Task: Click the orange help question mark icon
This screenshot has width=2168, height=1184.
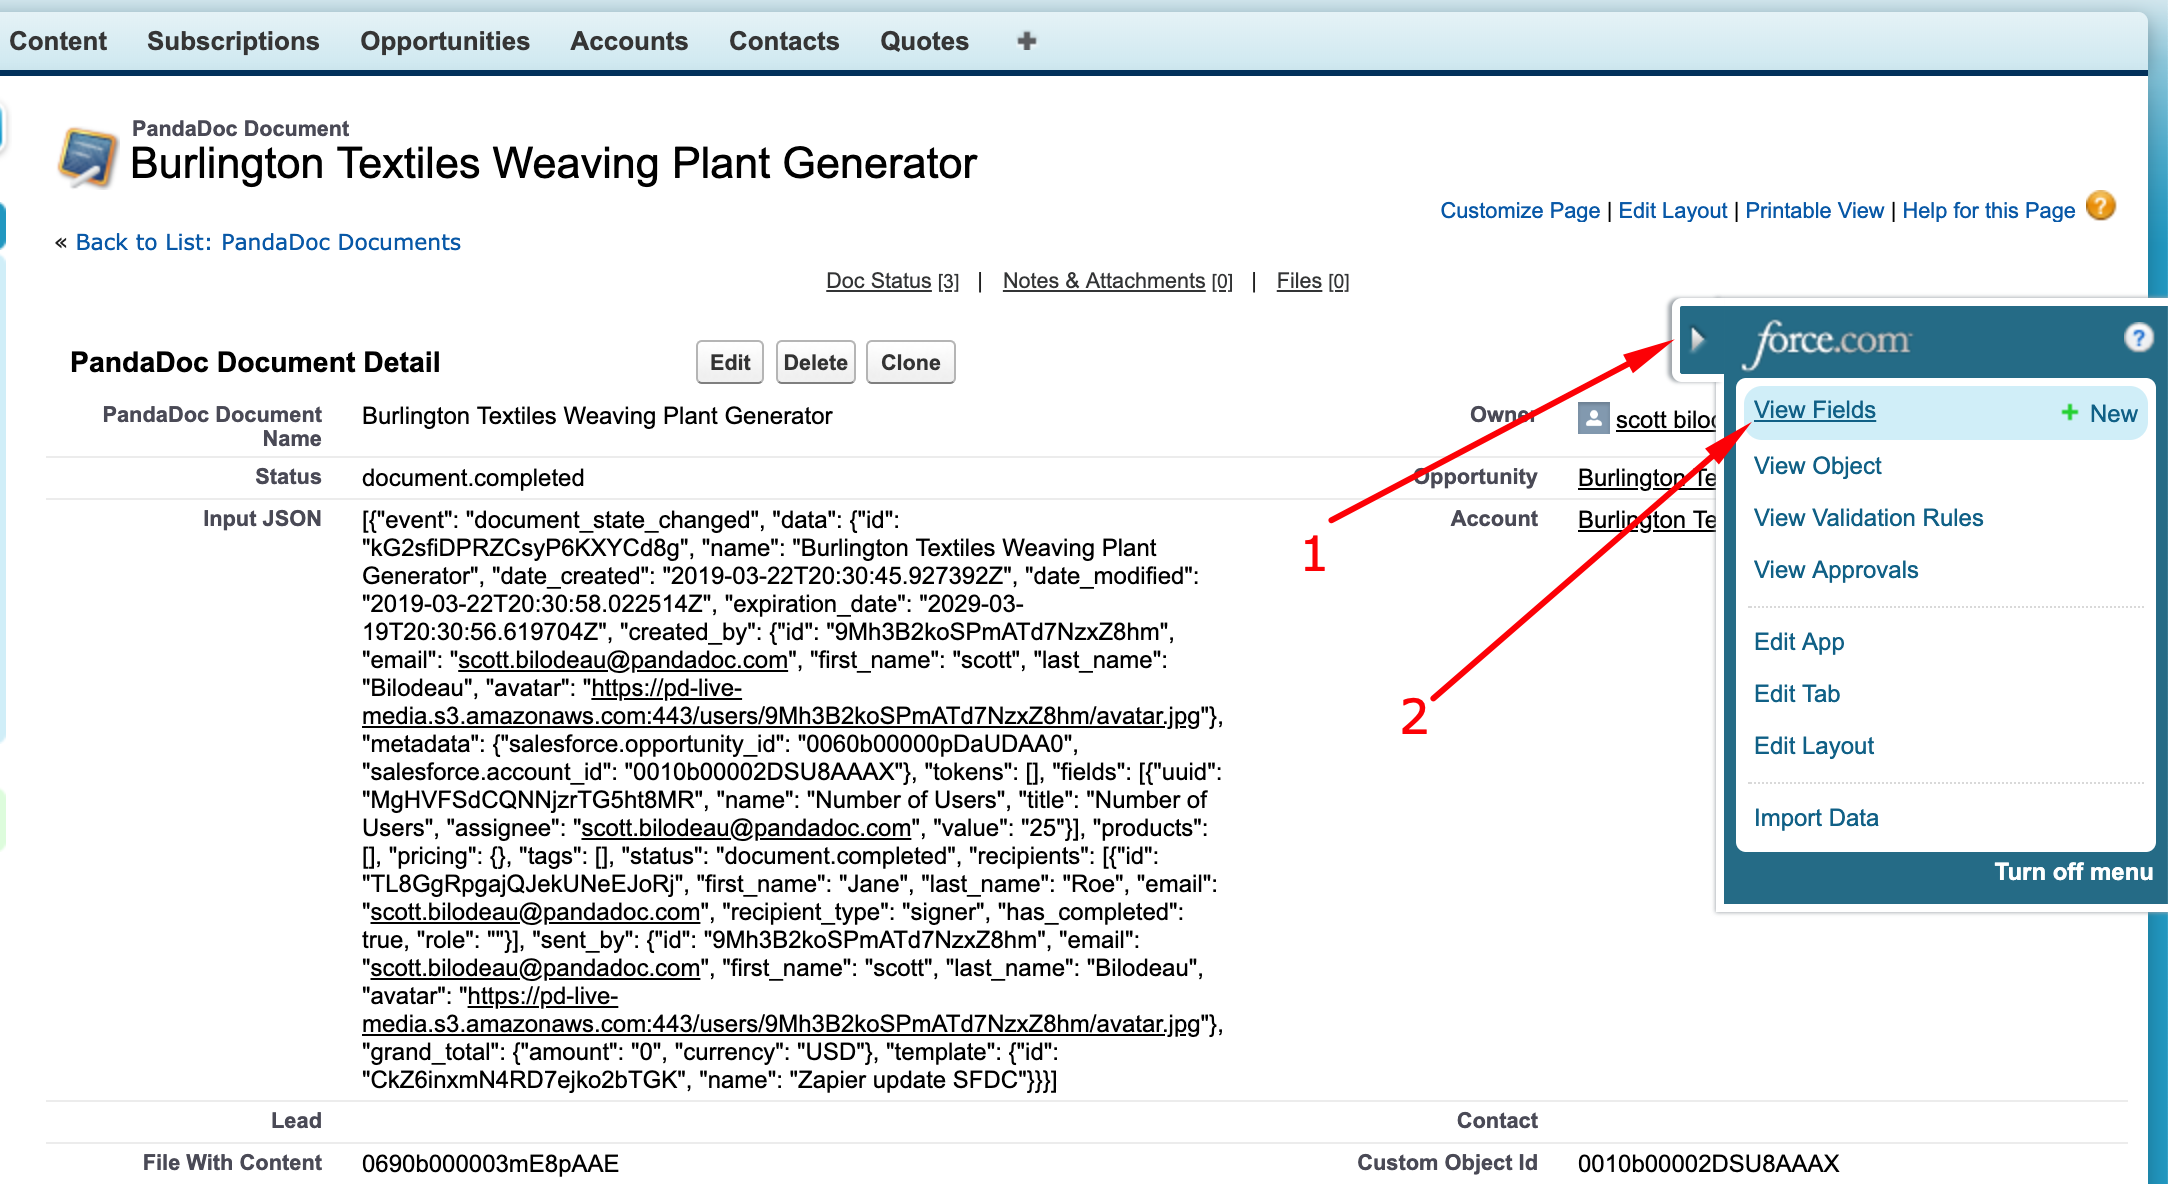Action: coord(2100,206)
